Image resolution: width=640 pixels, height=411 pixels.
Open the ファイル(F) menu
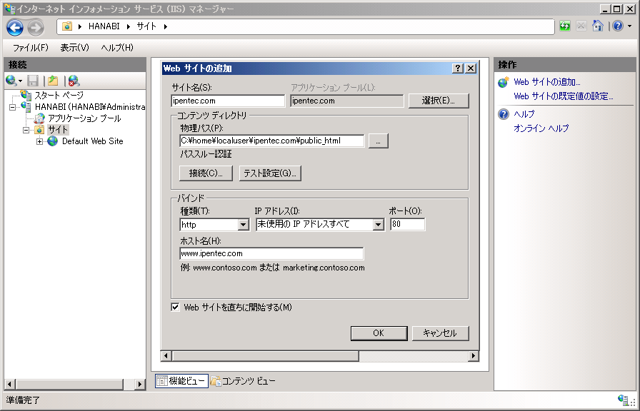31,48
